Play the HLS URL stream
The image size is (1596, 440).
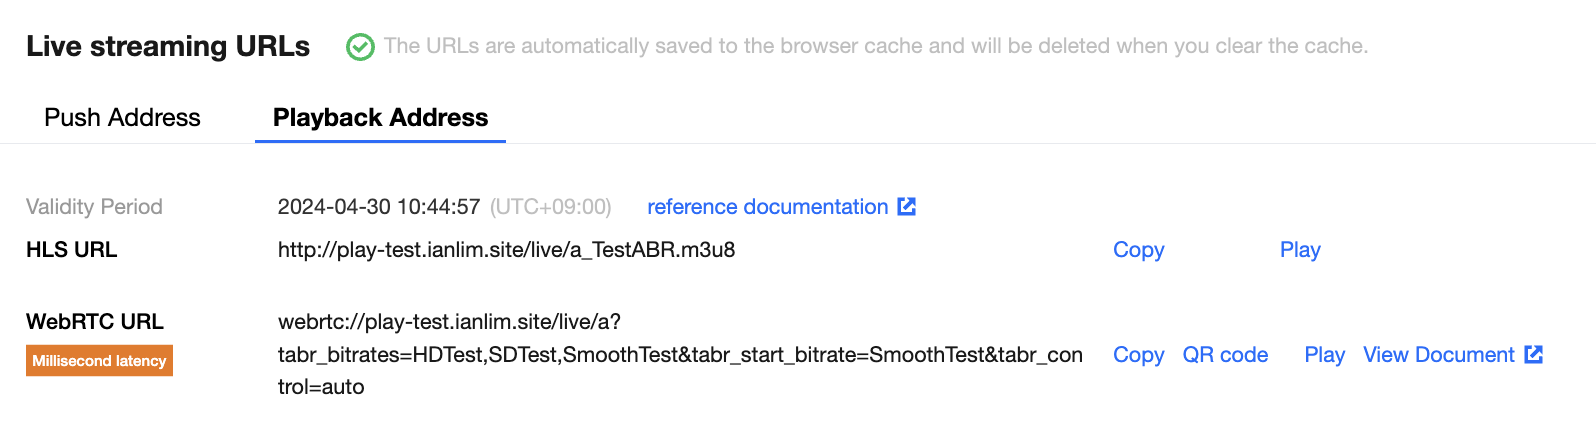tap(1300, 250)
